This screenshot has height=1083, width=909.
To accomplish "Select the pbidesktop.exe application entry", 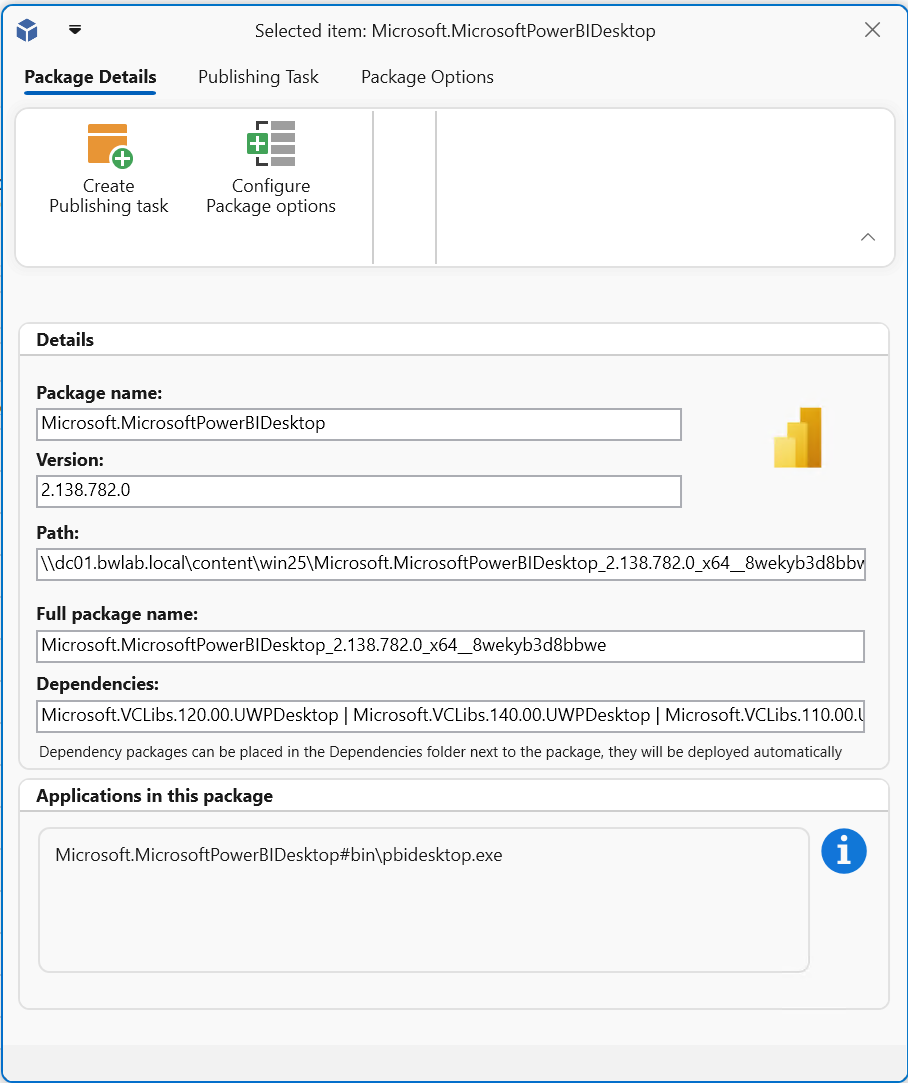I will (x=279, y=855).
